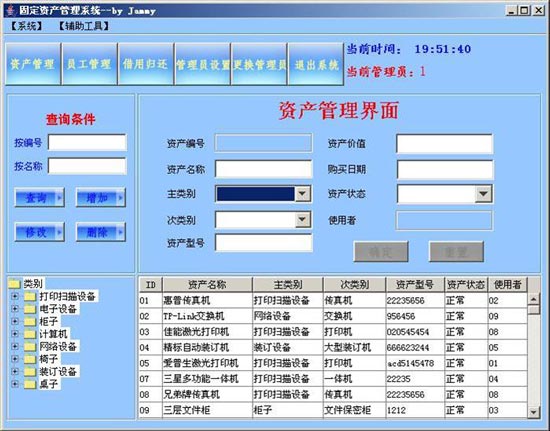Click the 椅子 folder icon

point(30,359)
